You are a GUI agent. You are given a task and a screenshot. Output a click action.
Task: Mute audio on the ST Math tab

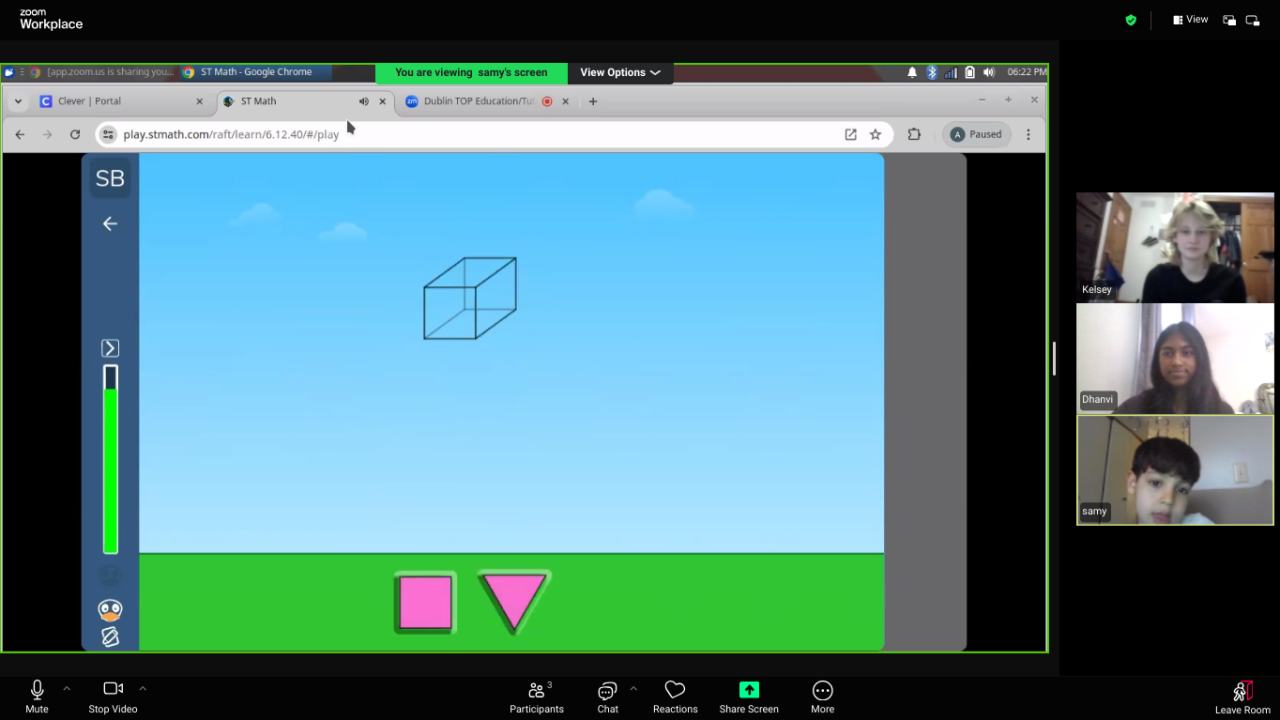coord(364,101)
